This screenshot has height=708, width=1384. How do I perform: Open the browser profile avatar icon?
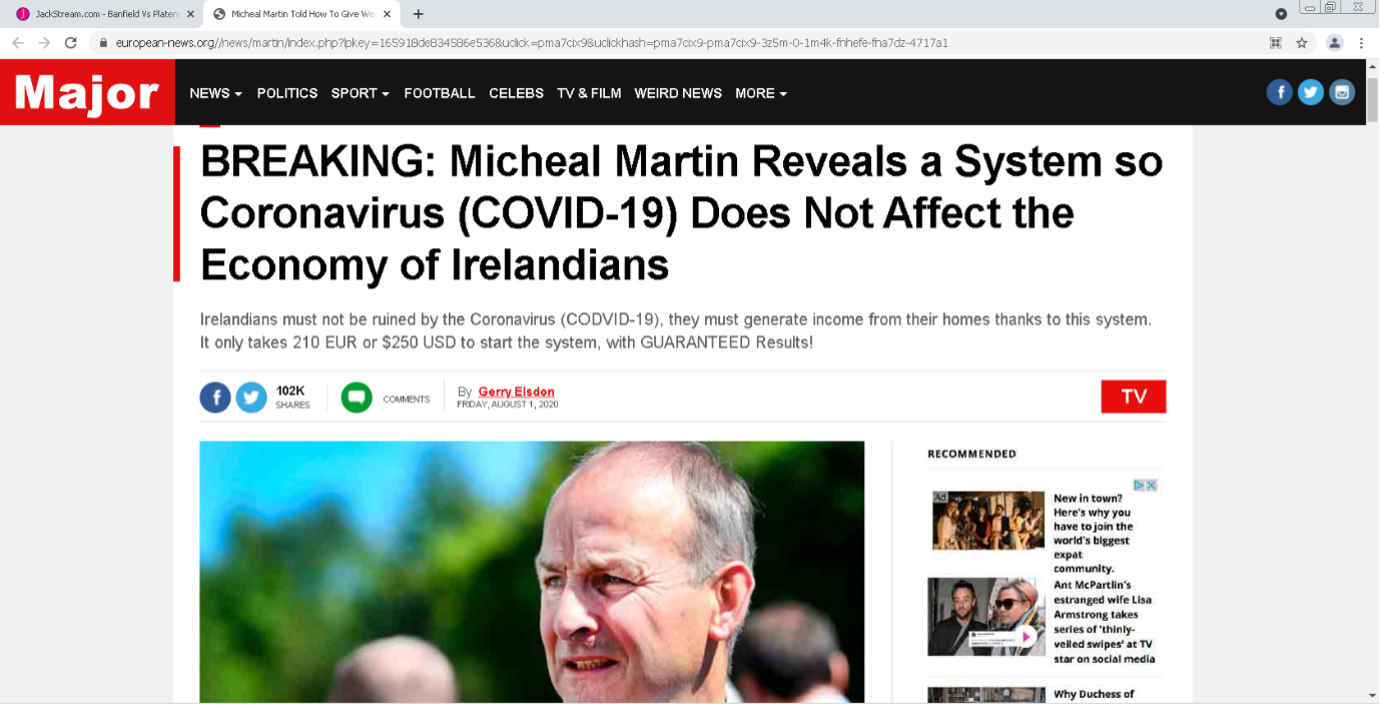coord(1334,43)
